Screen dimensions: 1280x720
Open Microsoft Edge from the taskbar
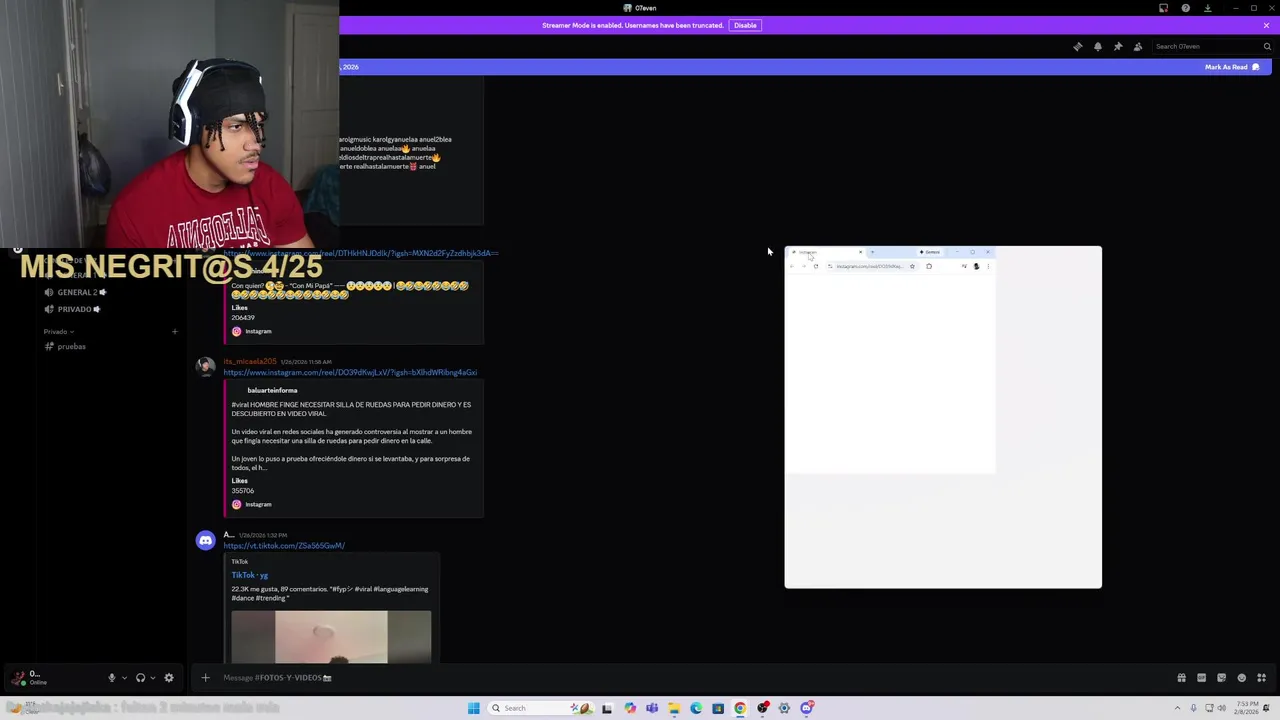696,708
